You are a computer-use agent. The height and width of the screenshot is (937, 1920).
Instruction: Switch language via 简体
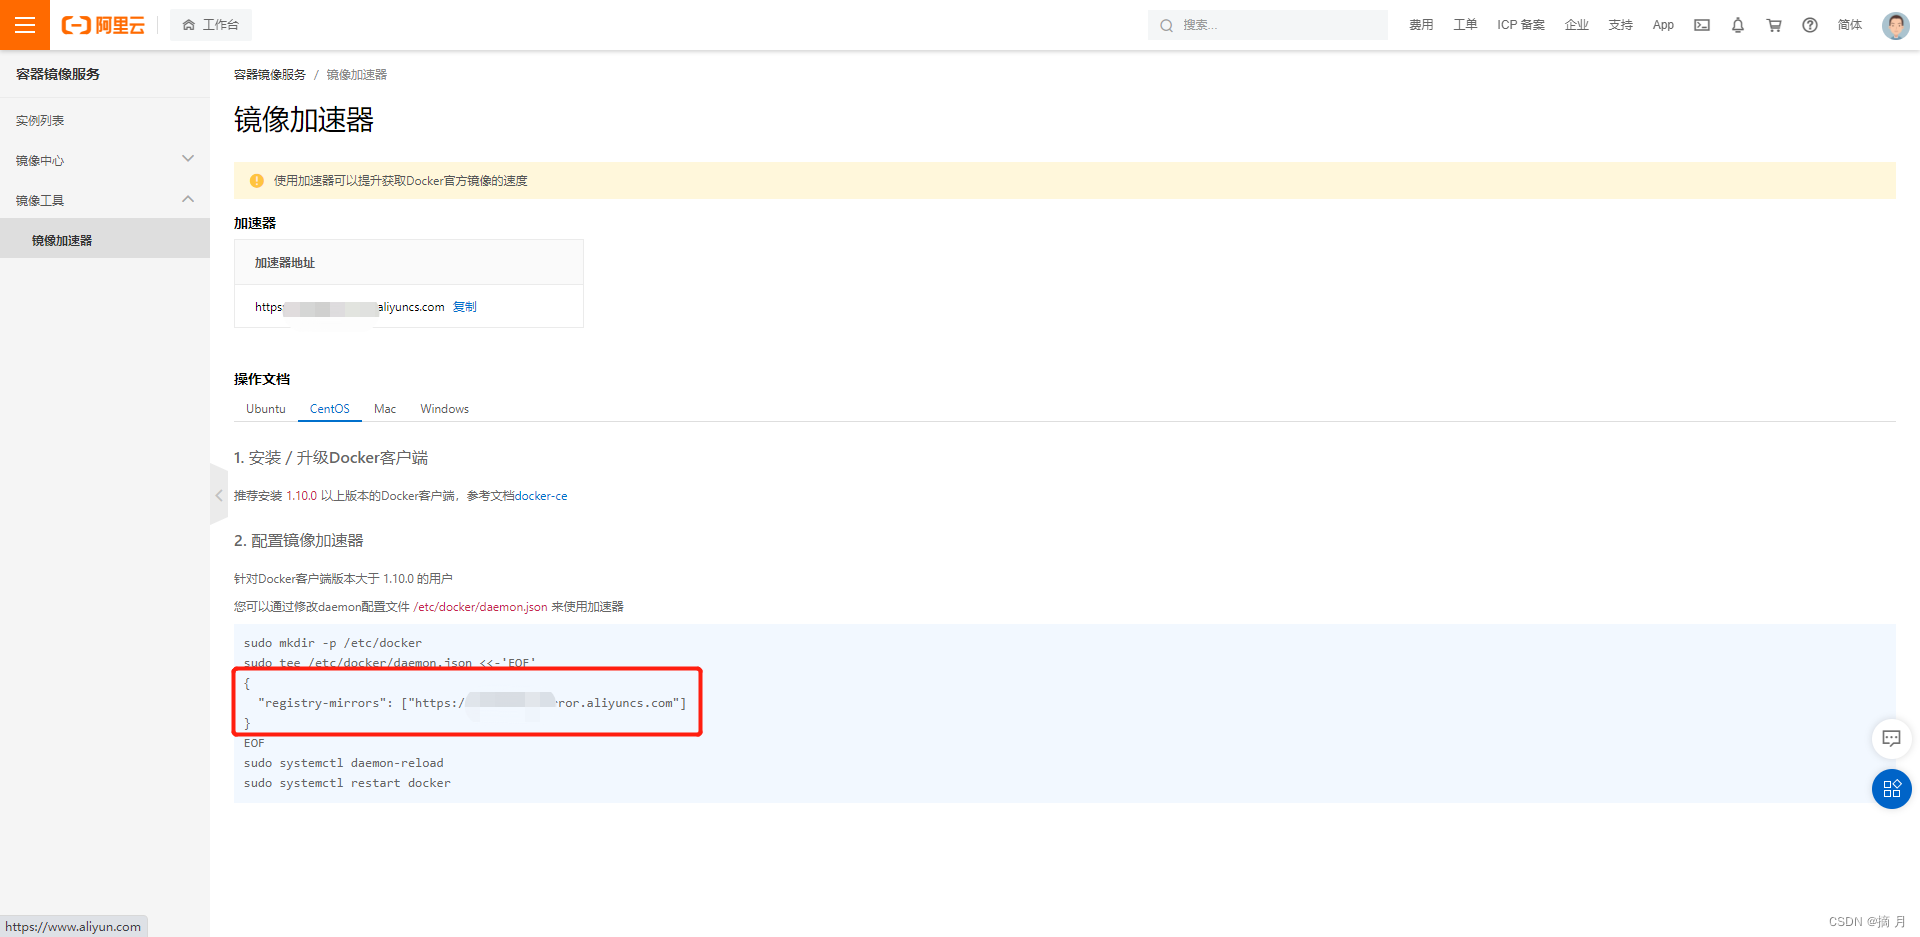[x=1850, y=25]
